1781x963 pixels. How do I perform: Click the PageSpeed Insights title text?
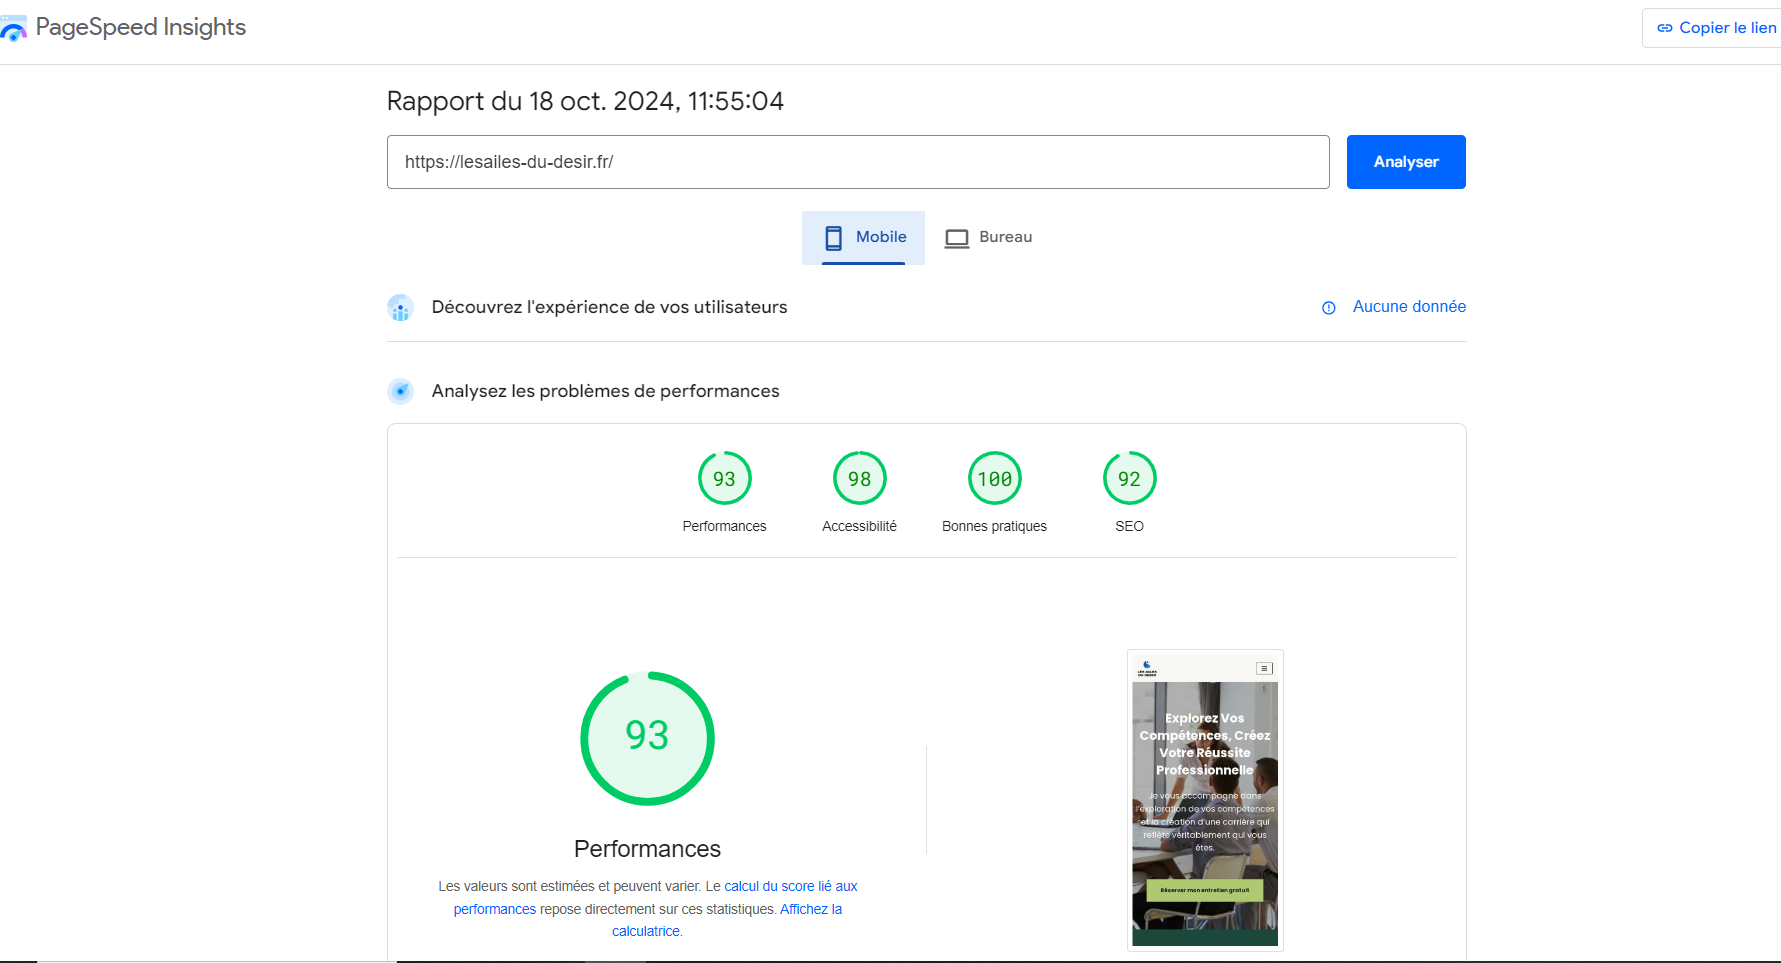(x=141, y=27)
